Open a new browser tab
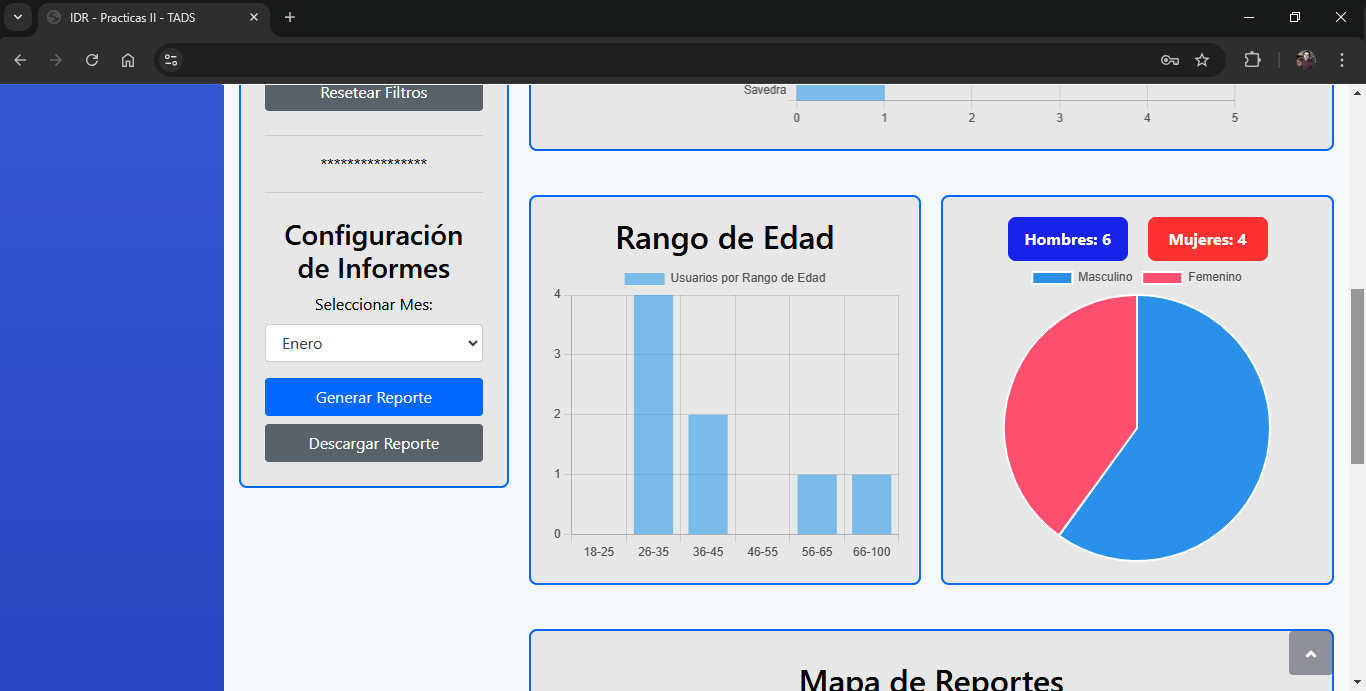 [290, 17]
